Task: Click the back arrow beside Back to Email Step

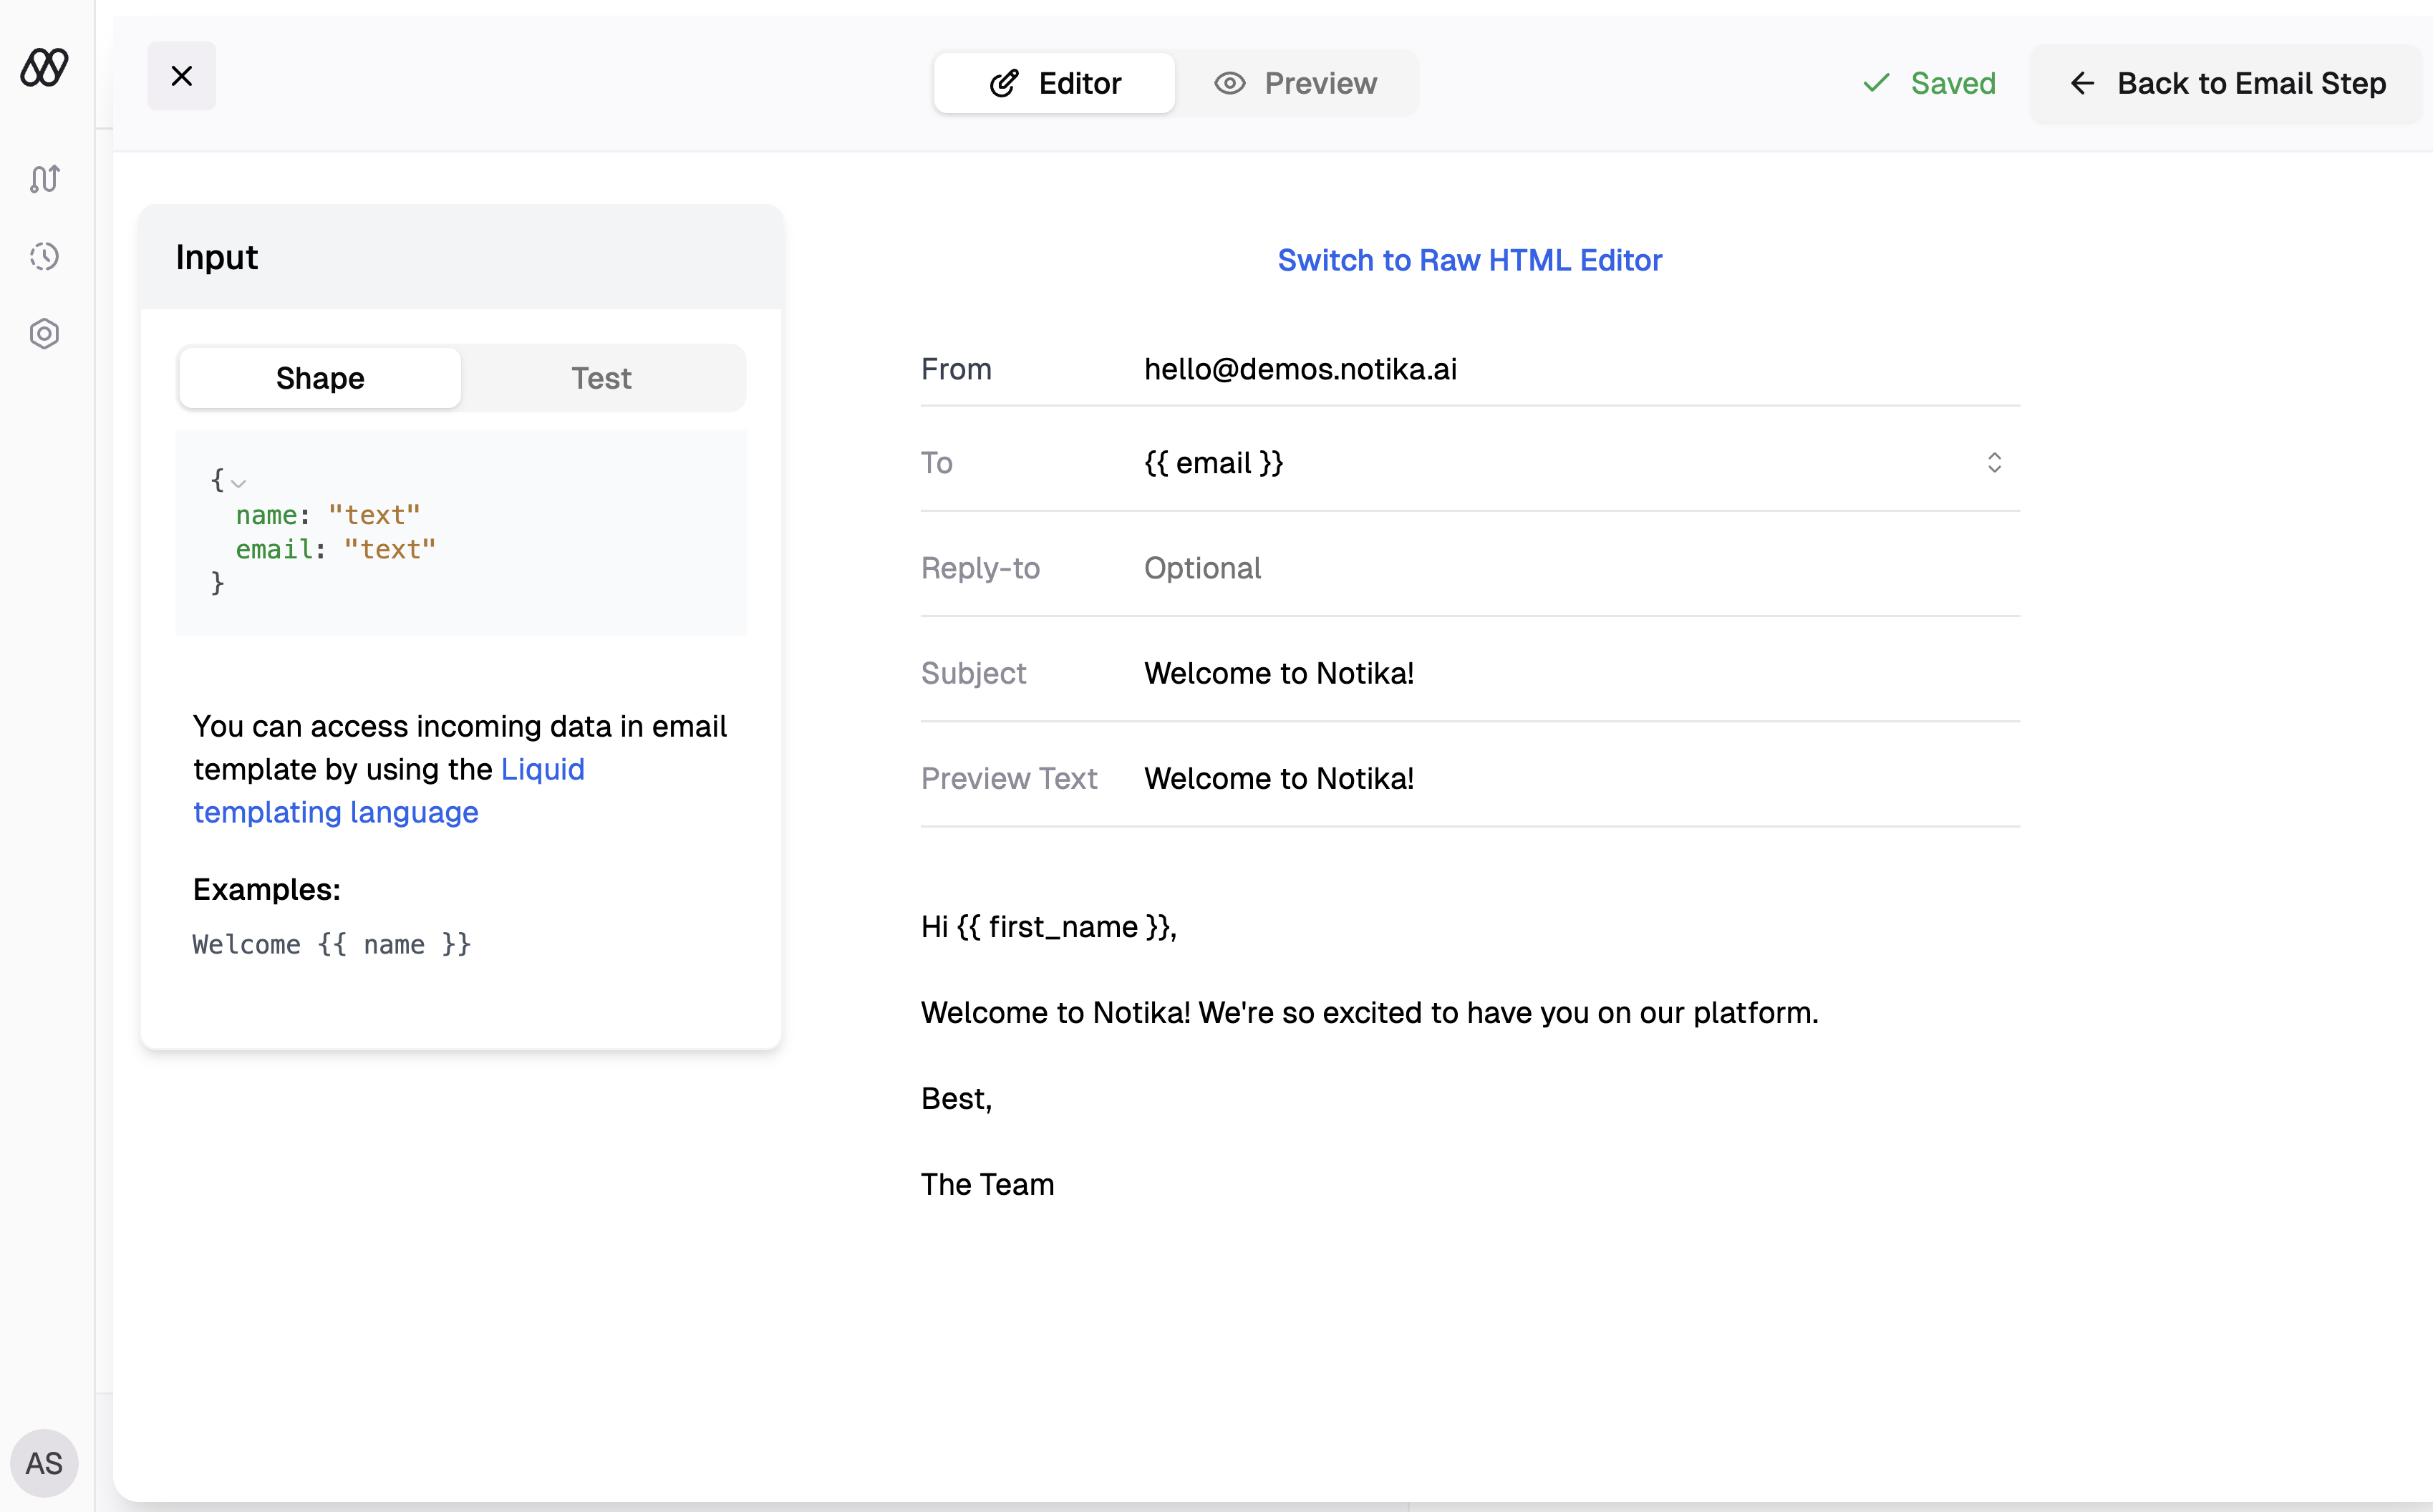Action: [2083, 83]
